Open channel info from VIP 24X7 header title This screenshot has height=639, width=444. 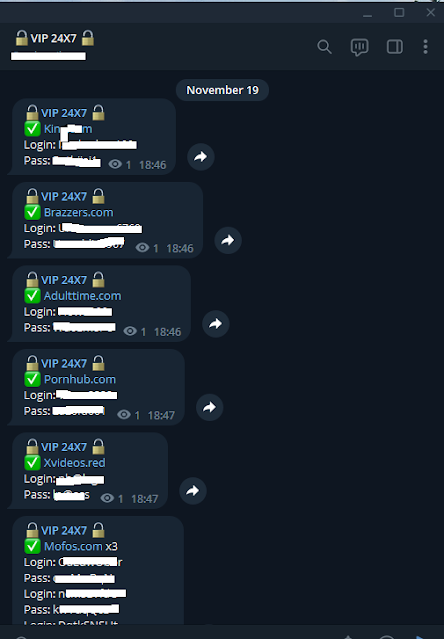(x=55, y=38)
